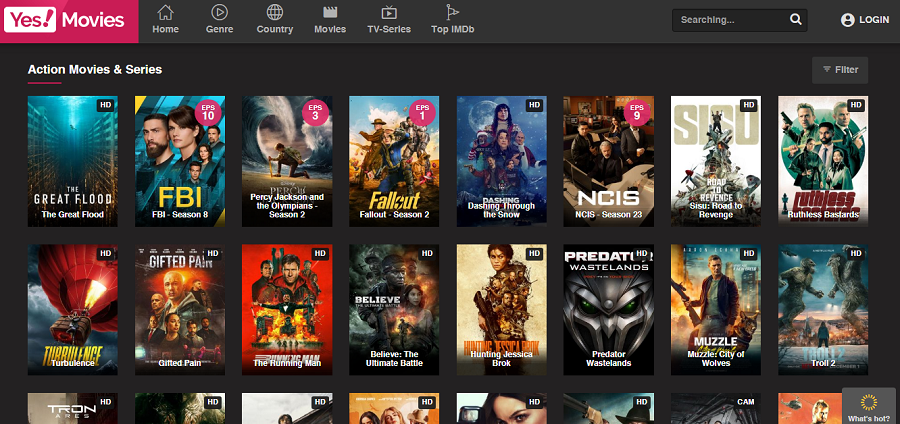Click the HD badge on Turbulence poster
This screenshot has height=424, width=900.
pos(105,254)
